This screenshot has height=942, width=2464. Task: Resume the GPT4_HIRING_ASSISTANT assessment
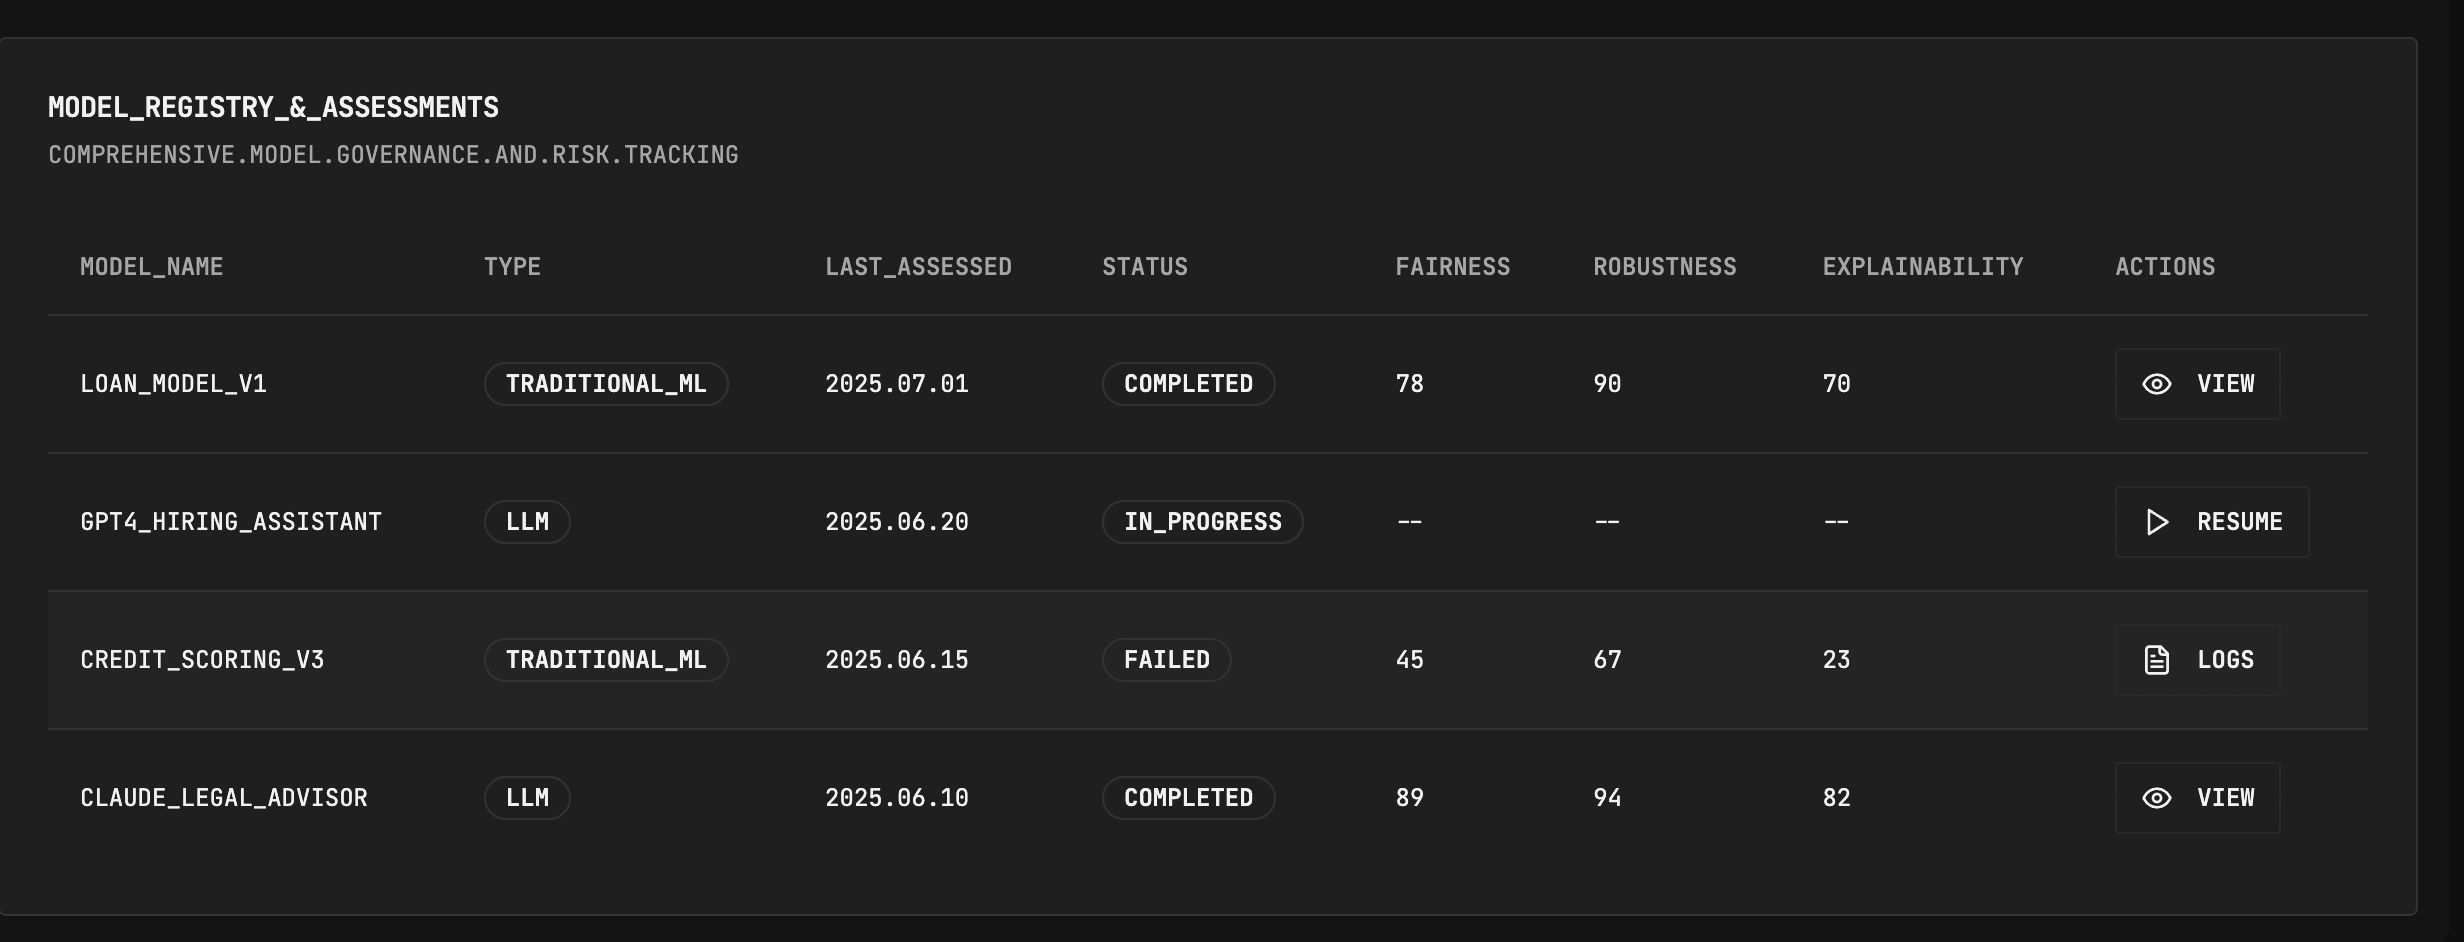point(2212,522)
